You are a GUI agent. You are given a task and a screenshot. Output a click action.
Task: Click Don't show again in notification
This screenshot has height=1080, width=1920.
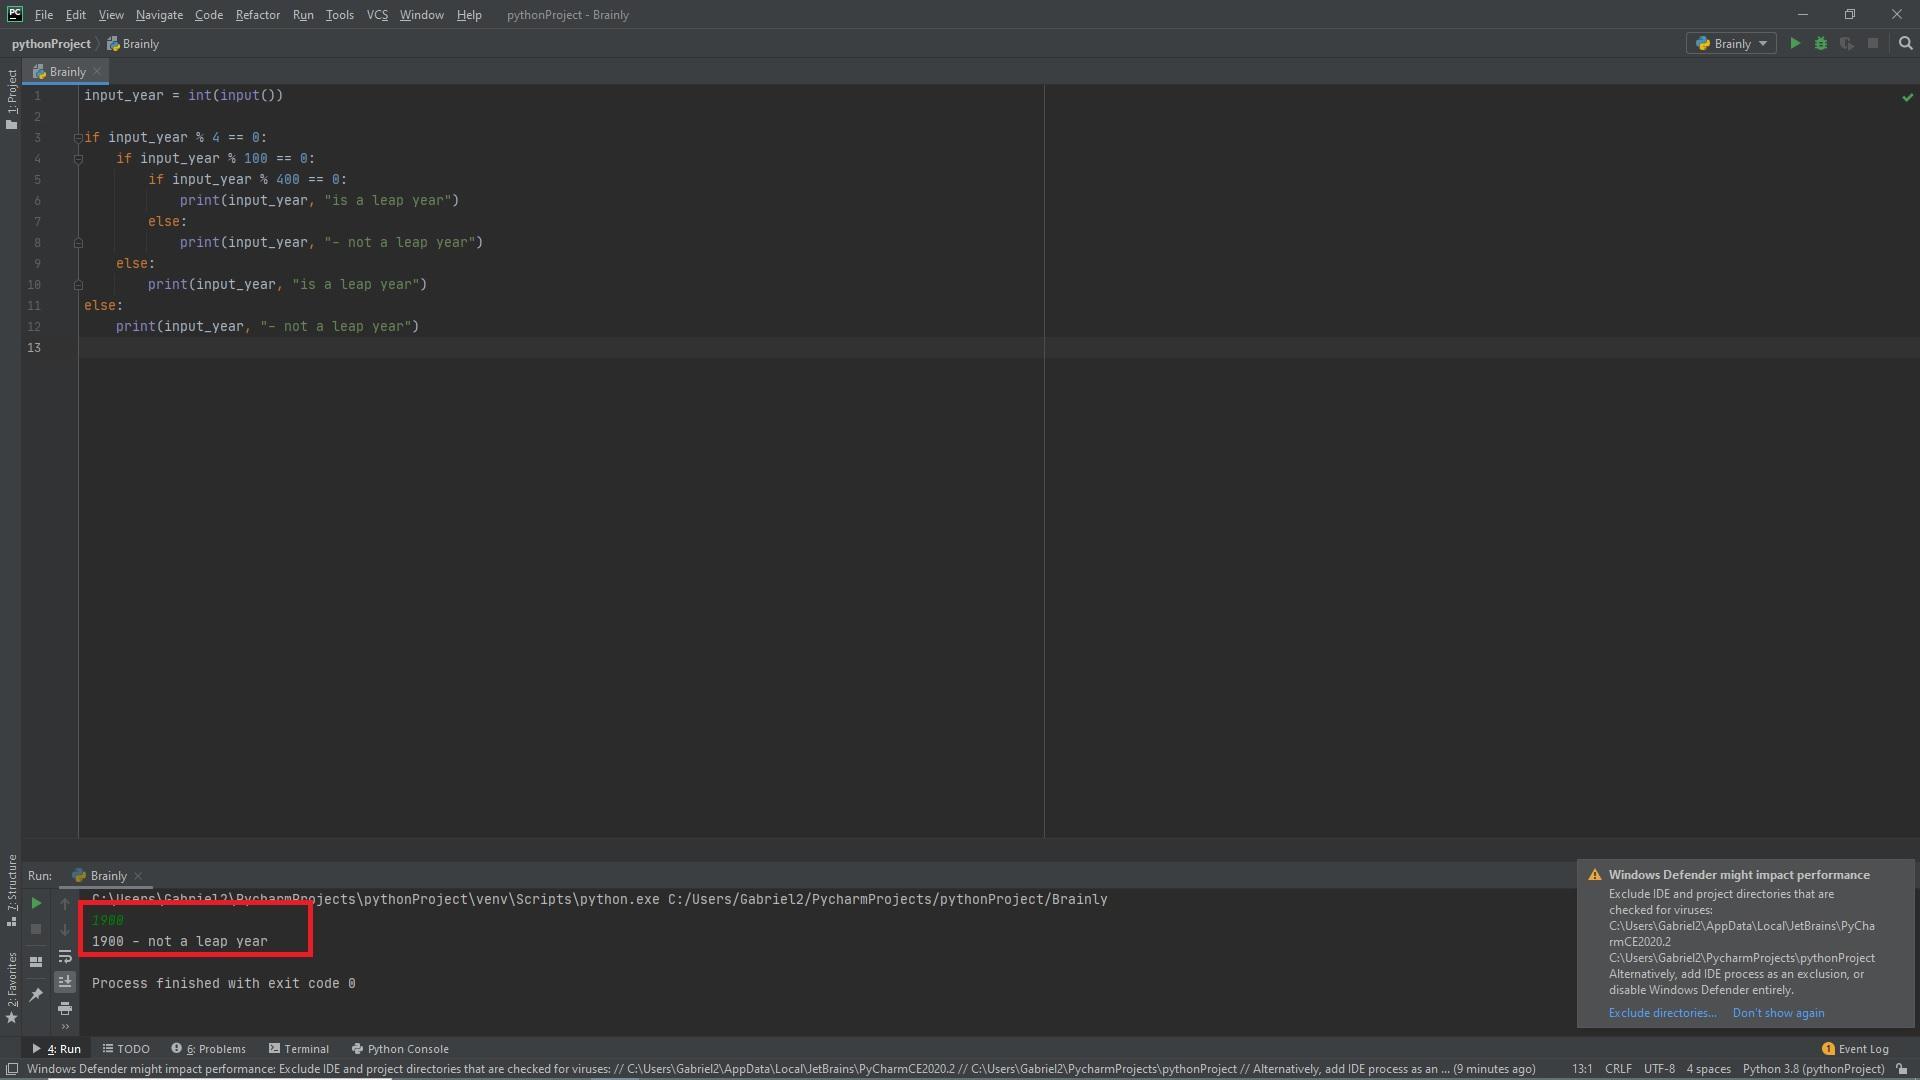[x=1778, y=1013]
